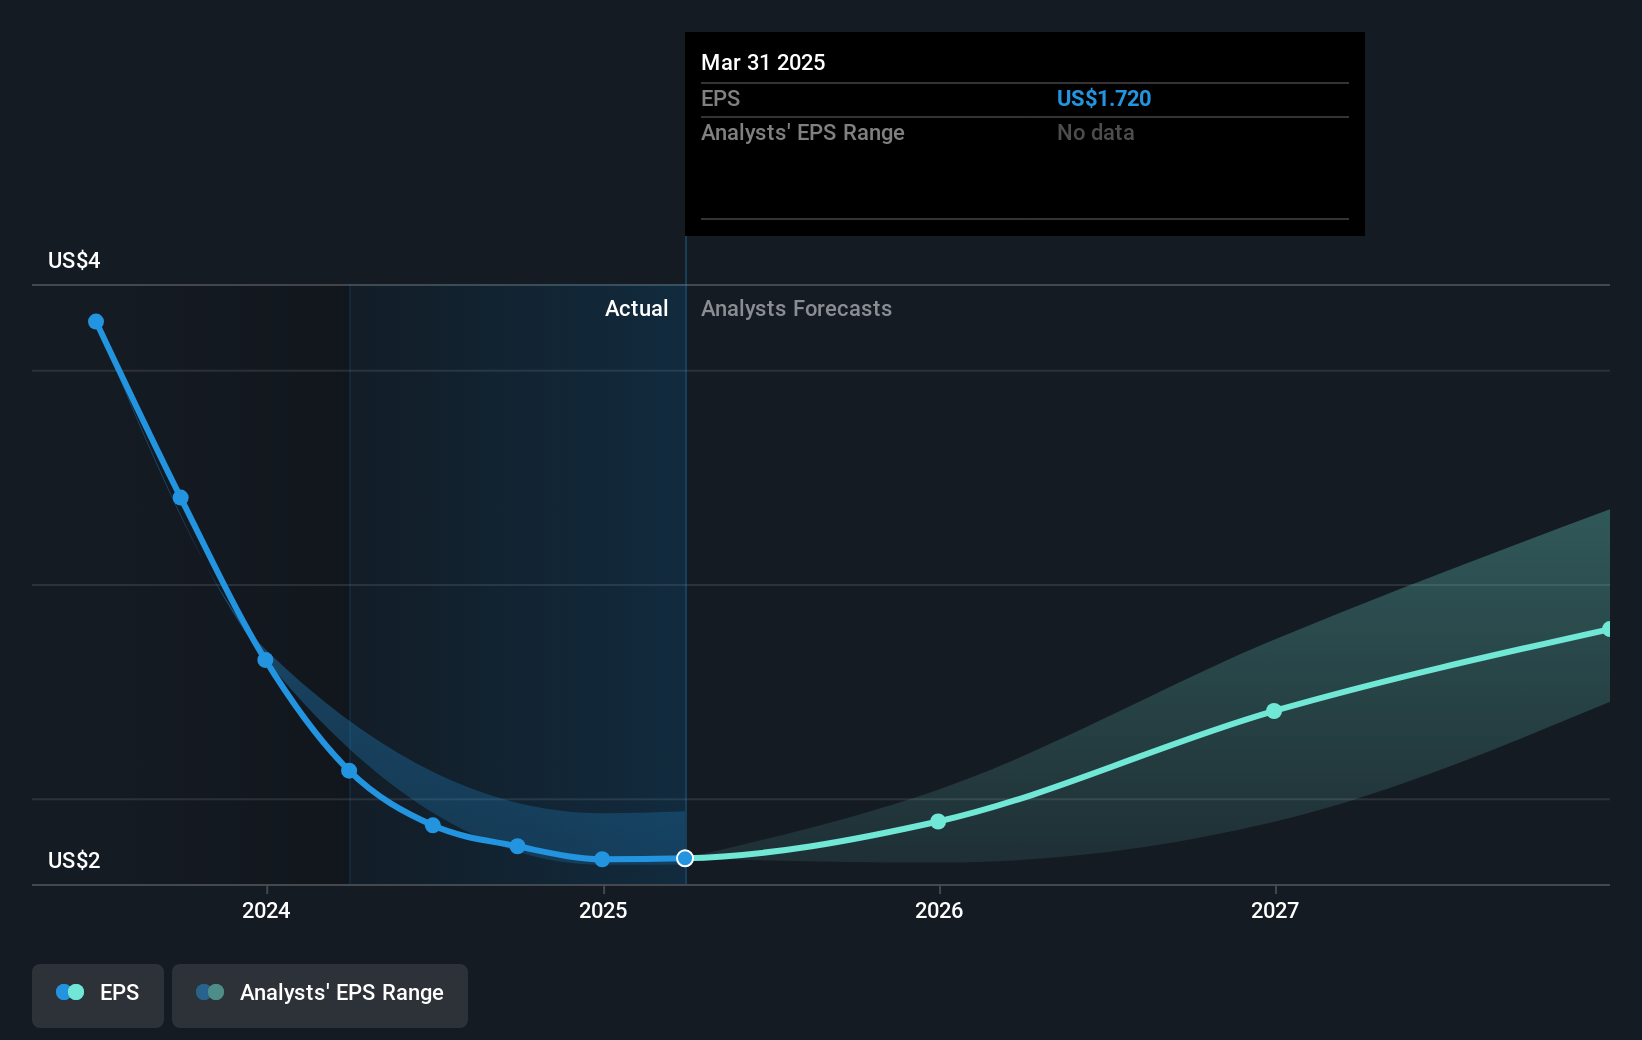1642x1040 pixels.
Task: Click the EPS data point at the 2024 axis mark
Action: pos(265,660)
